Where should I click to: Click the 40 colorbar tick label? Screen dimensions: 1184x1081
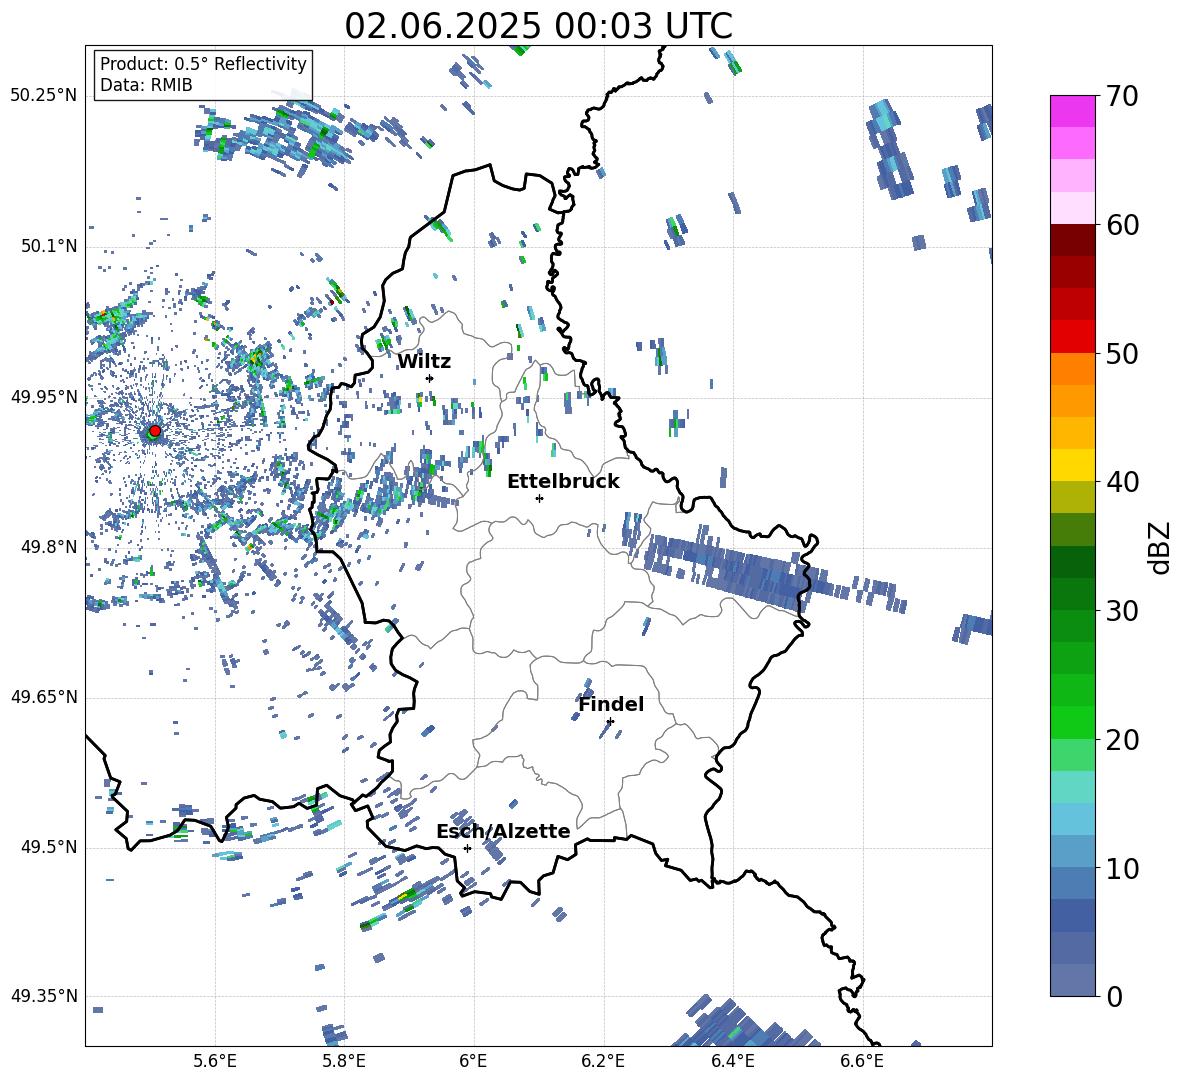[x=1122, y=482]
